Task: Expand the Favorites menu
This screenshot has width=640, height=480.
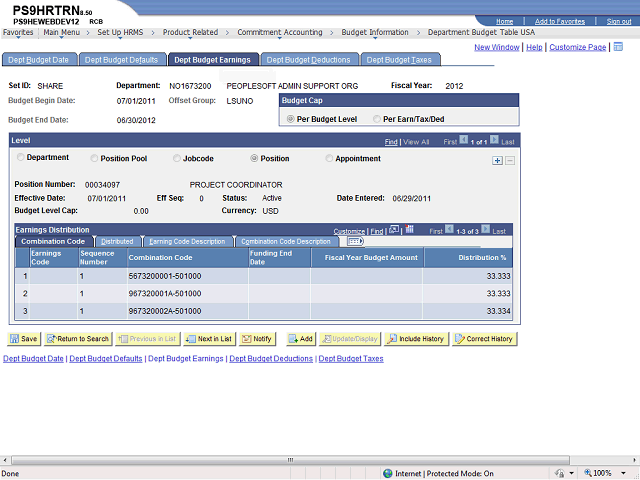Action: 18,33
